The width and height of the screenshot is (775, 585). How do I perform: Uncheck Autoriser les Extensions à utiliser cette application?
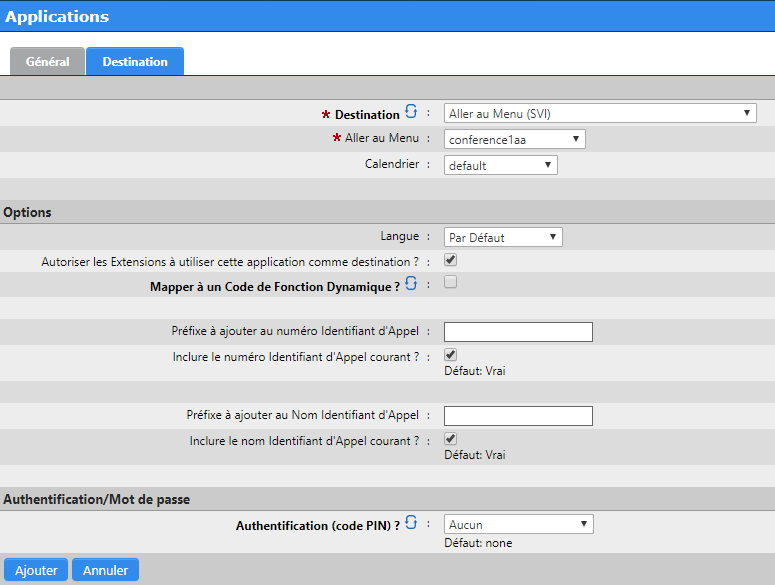pyautogui.click(x=450, y=260)
